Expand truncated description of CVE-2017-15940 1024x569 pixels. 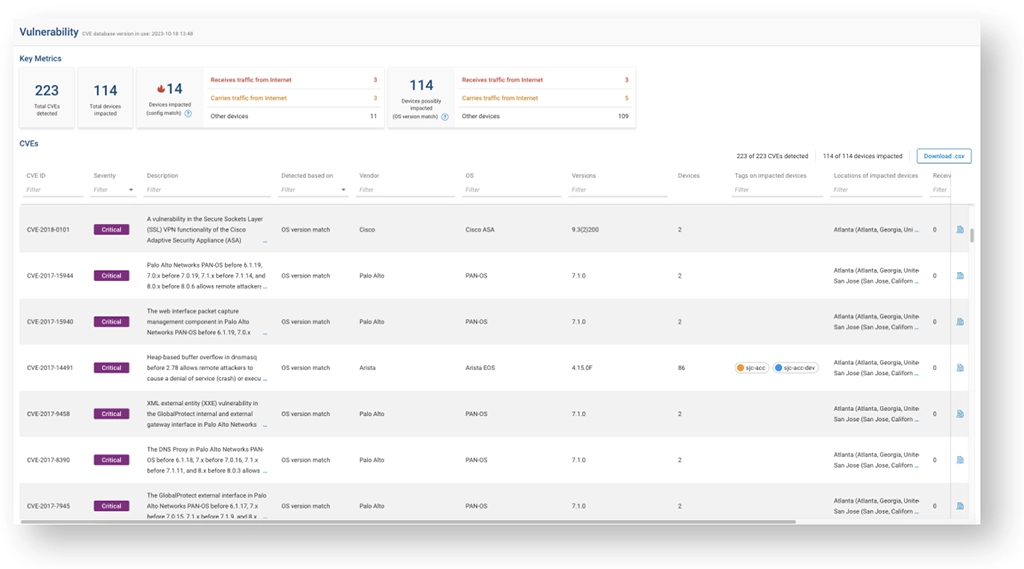(x=264, y=333)
